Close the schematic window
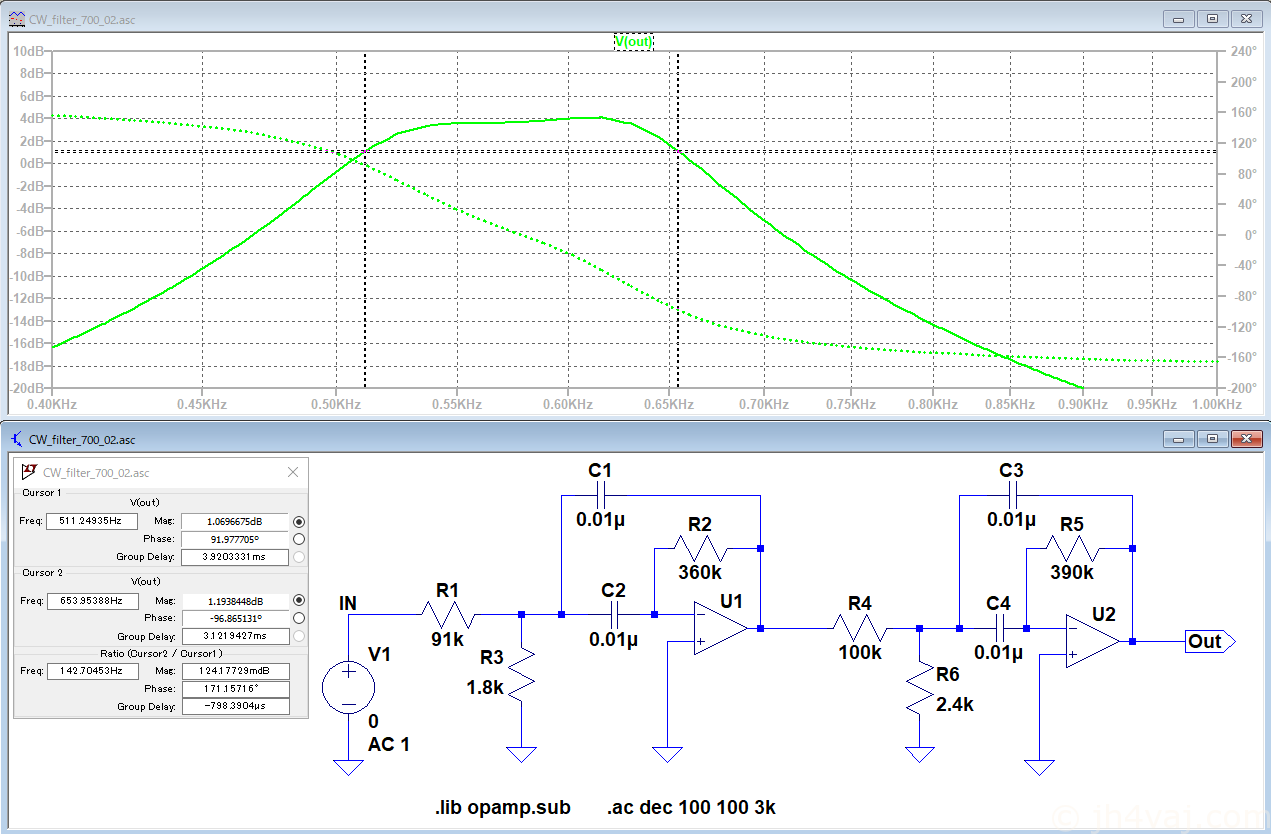The image size is (1271, 834). 1245,439
